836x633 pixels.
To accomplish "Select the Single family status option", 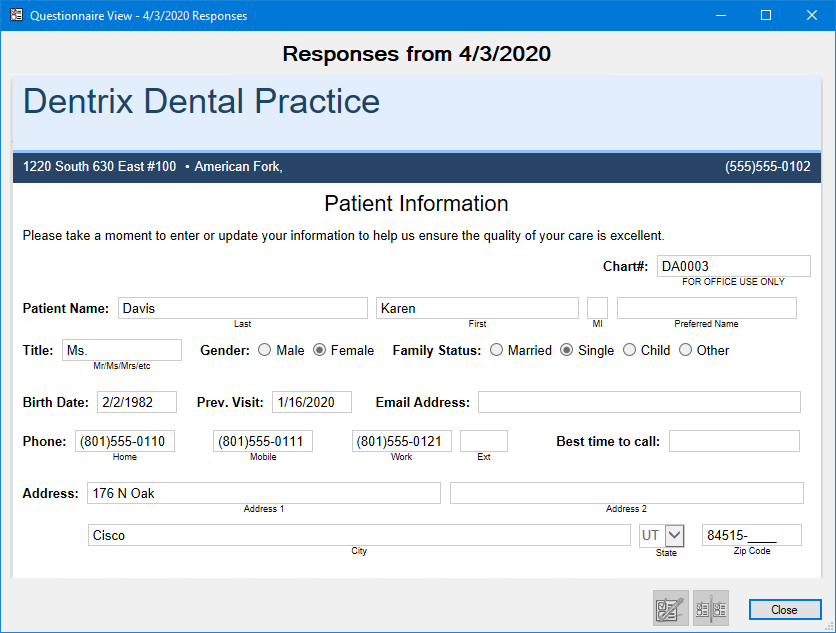I will click(x=567, y=350).
